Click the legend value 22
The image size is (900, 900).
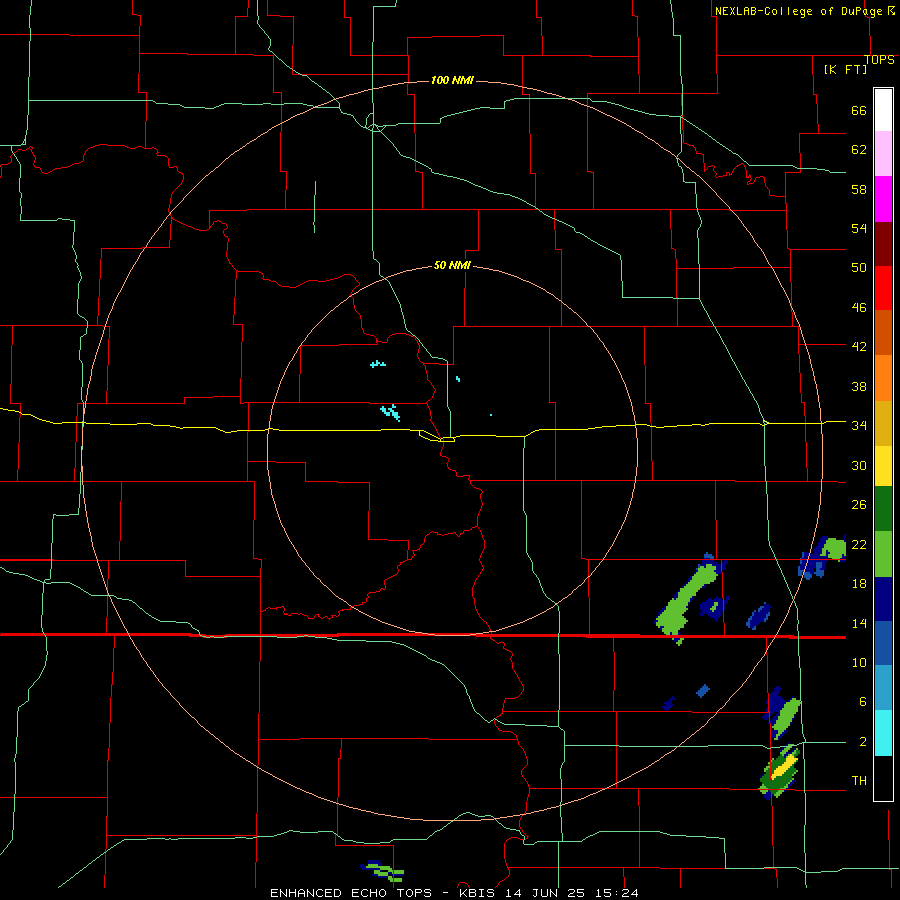pos(859,545)
